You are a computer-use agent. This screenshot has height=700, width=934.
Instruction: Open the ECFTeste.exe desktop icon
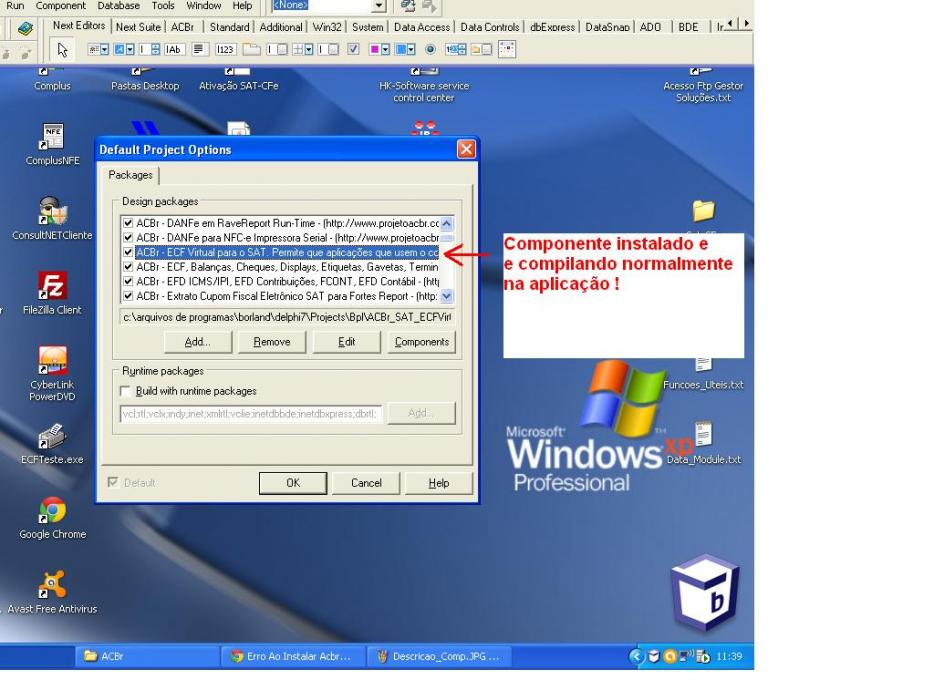click(x=52, y=436)
